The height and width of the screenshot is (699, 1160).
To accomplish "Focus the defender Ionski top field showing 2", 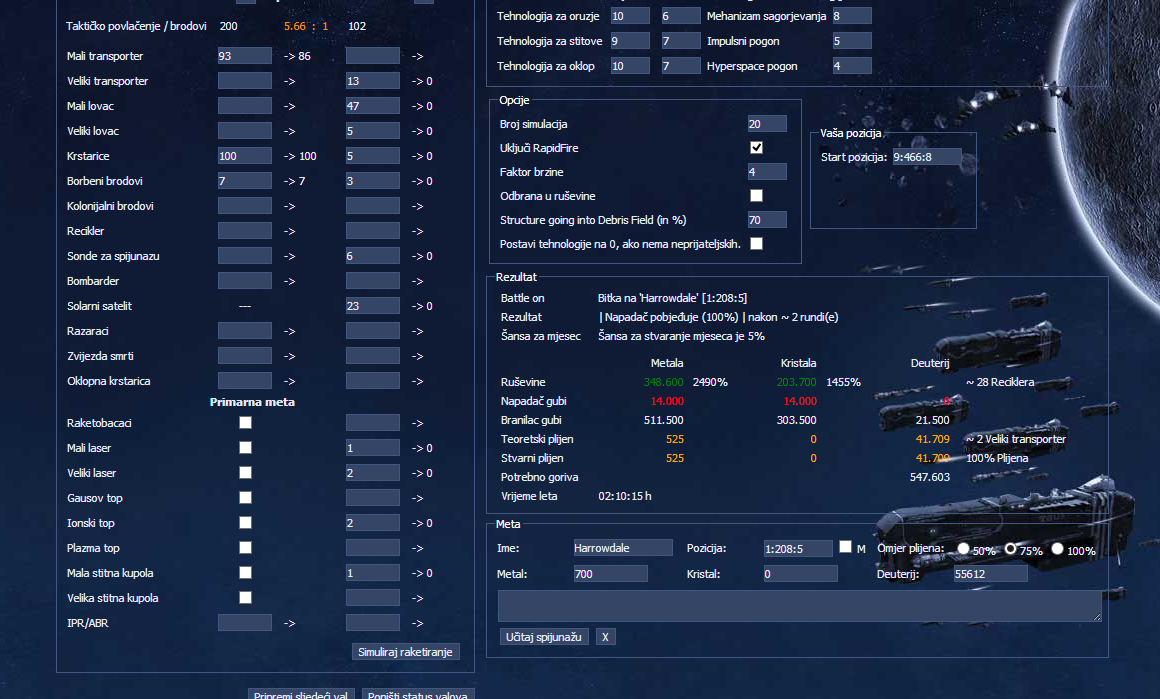I will tap(373, 523).
